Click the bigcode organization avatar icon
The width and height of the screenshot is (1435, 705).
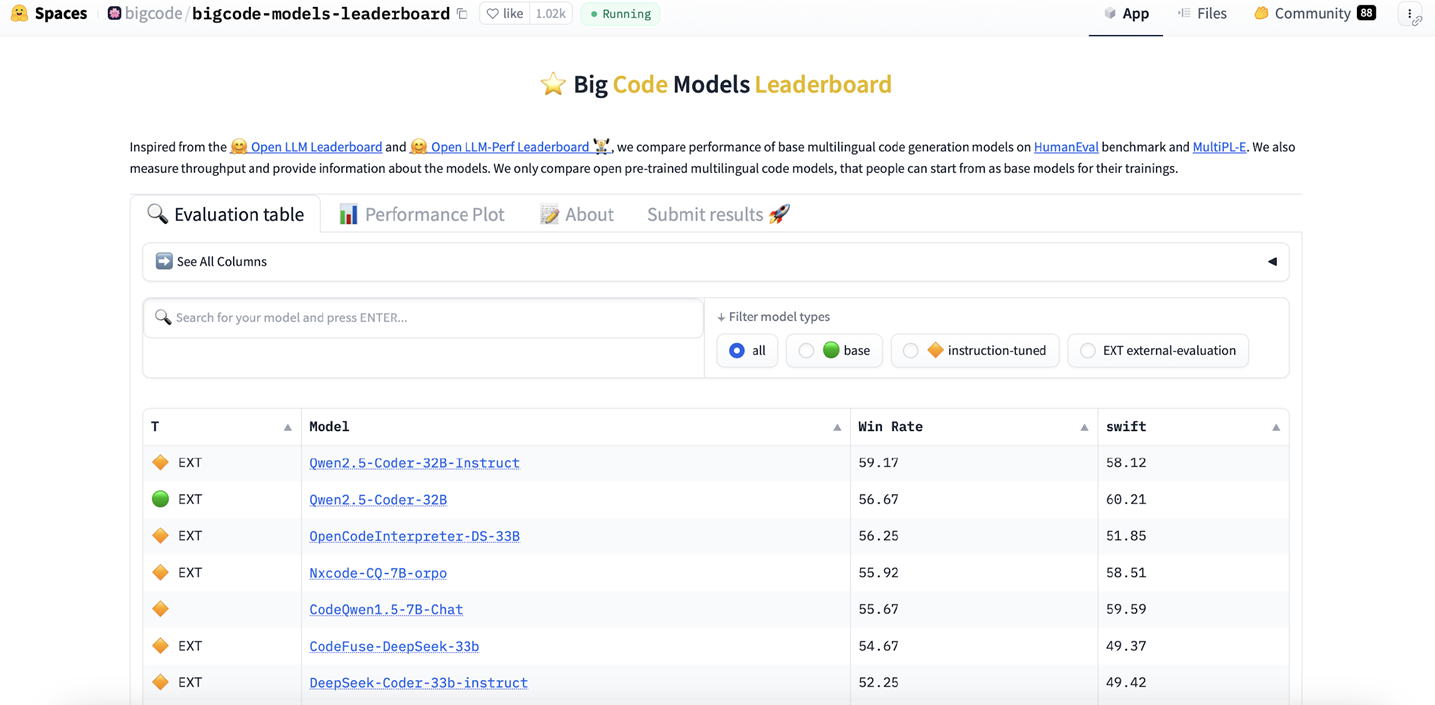click(114, 14)
